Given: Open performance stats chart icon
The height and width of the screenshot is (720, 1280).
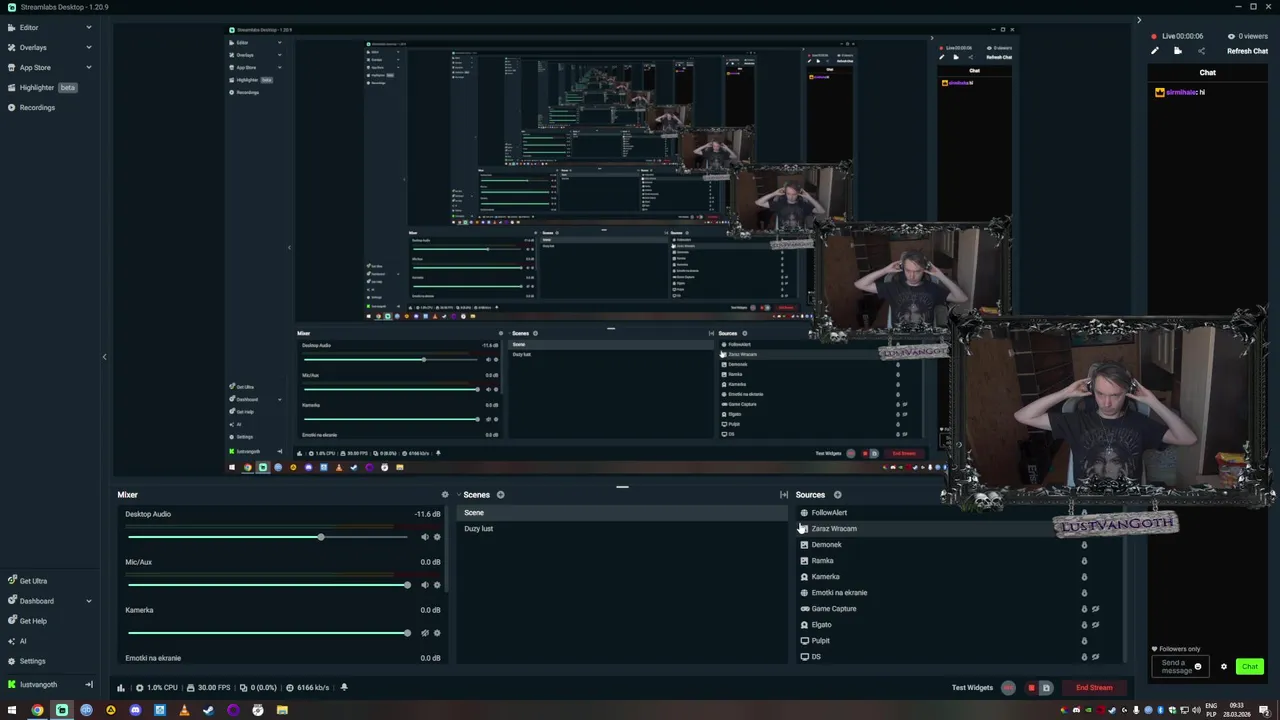Looking at the screenshot, I should (121, 688).
